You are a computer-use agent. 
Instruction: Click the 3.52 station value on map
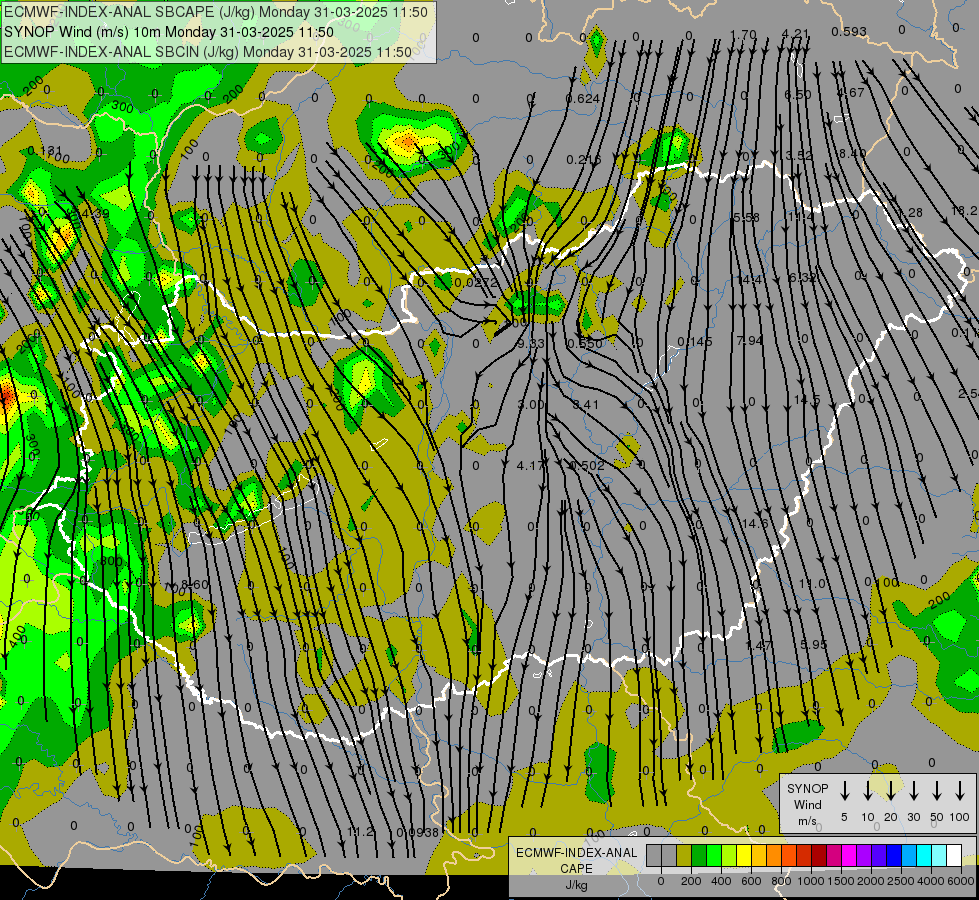(799, 156)
